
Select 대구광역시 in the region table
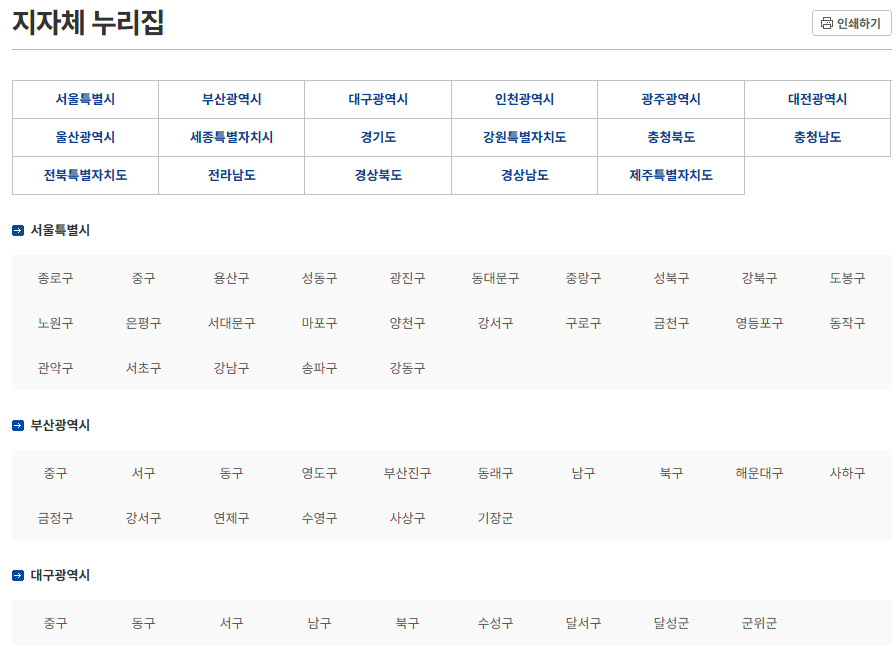[378, 99]
